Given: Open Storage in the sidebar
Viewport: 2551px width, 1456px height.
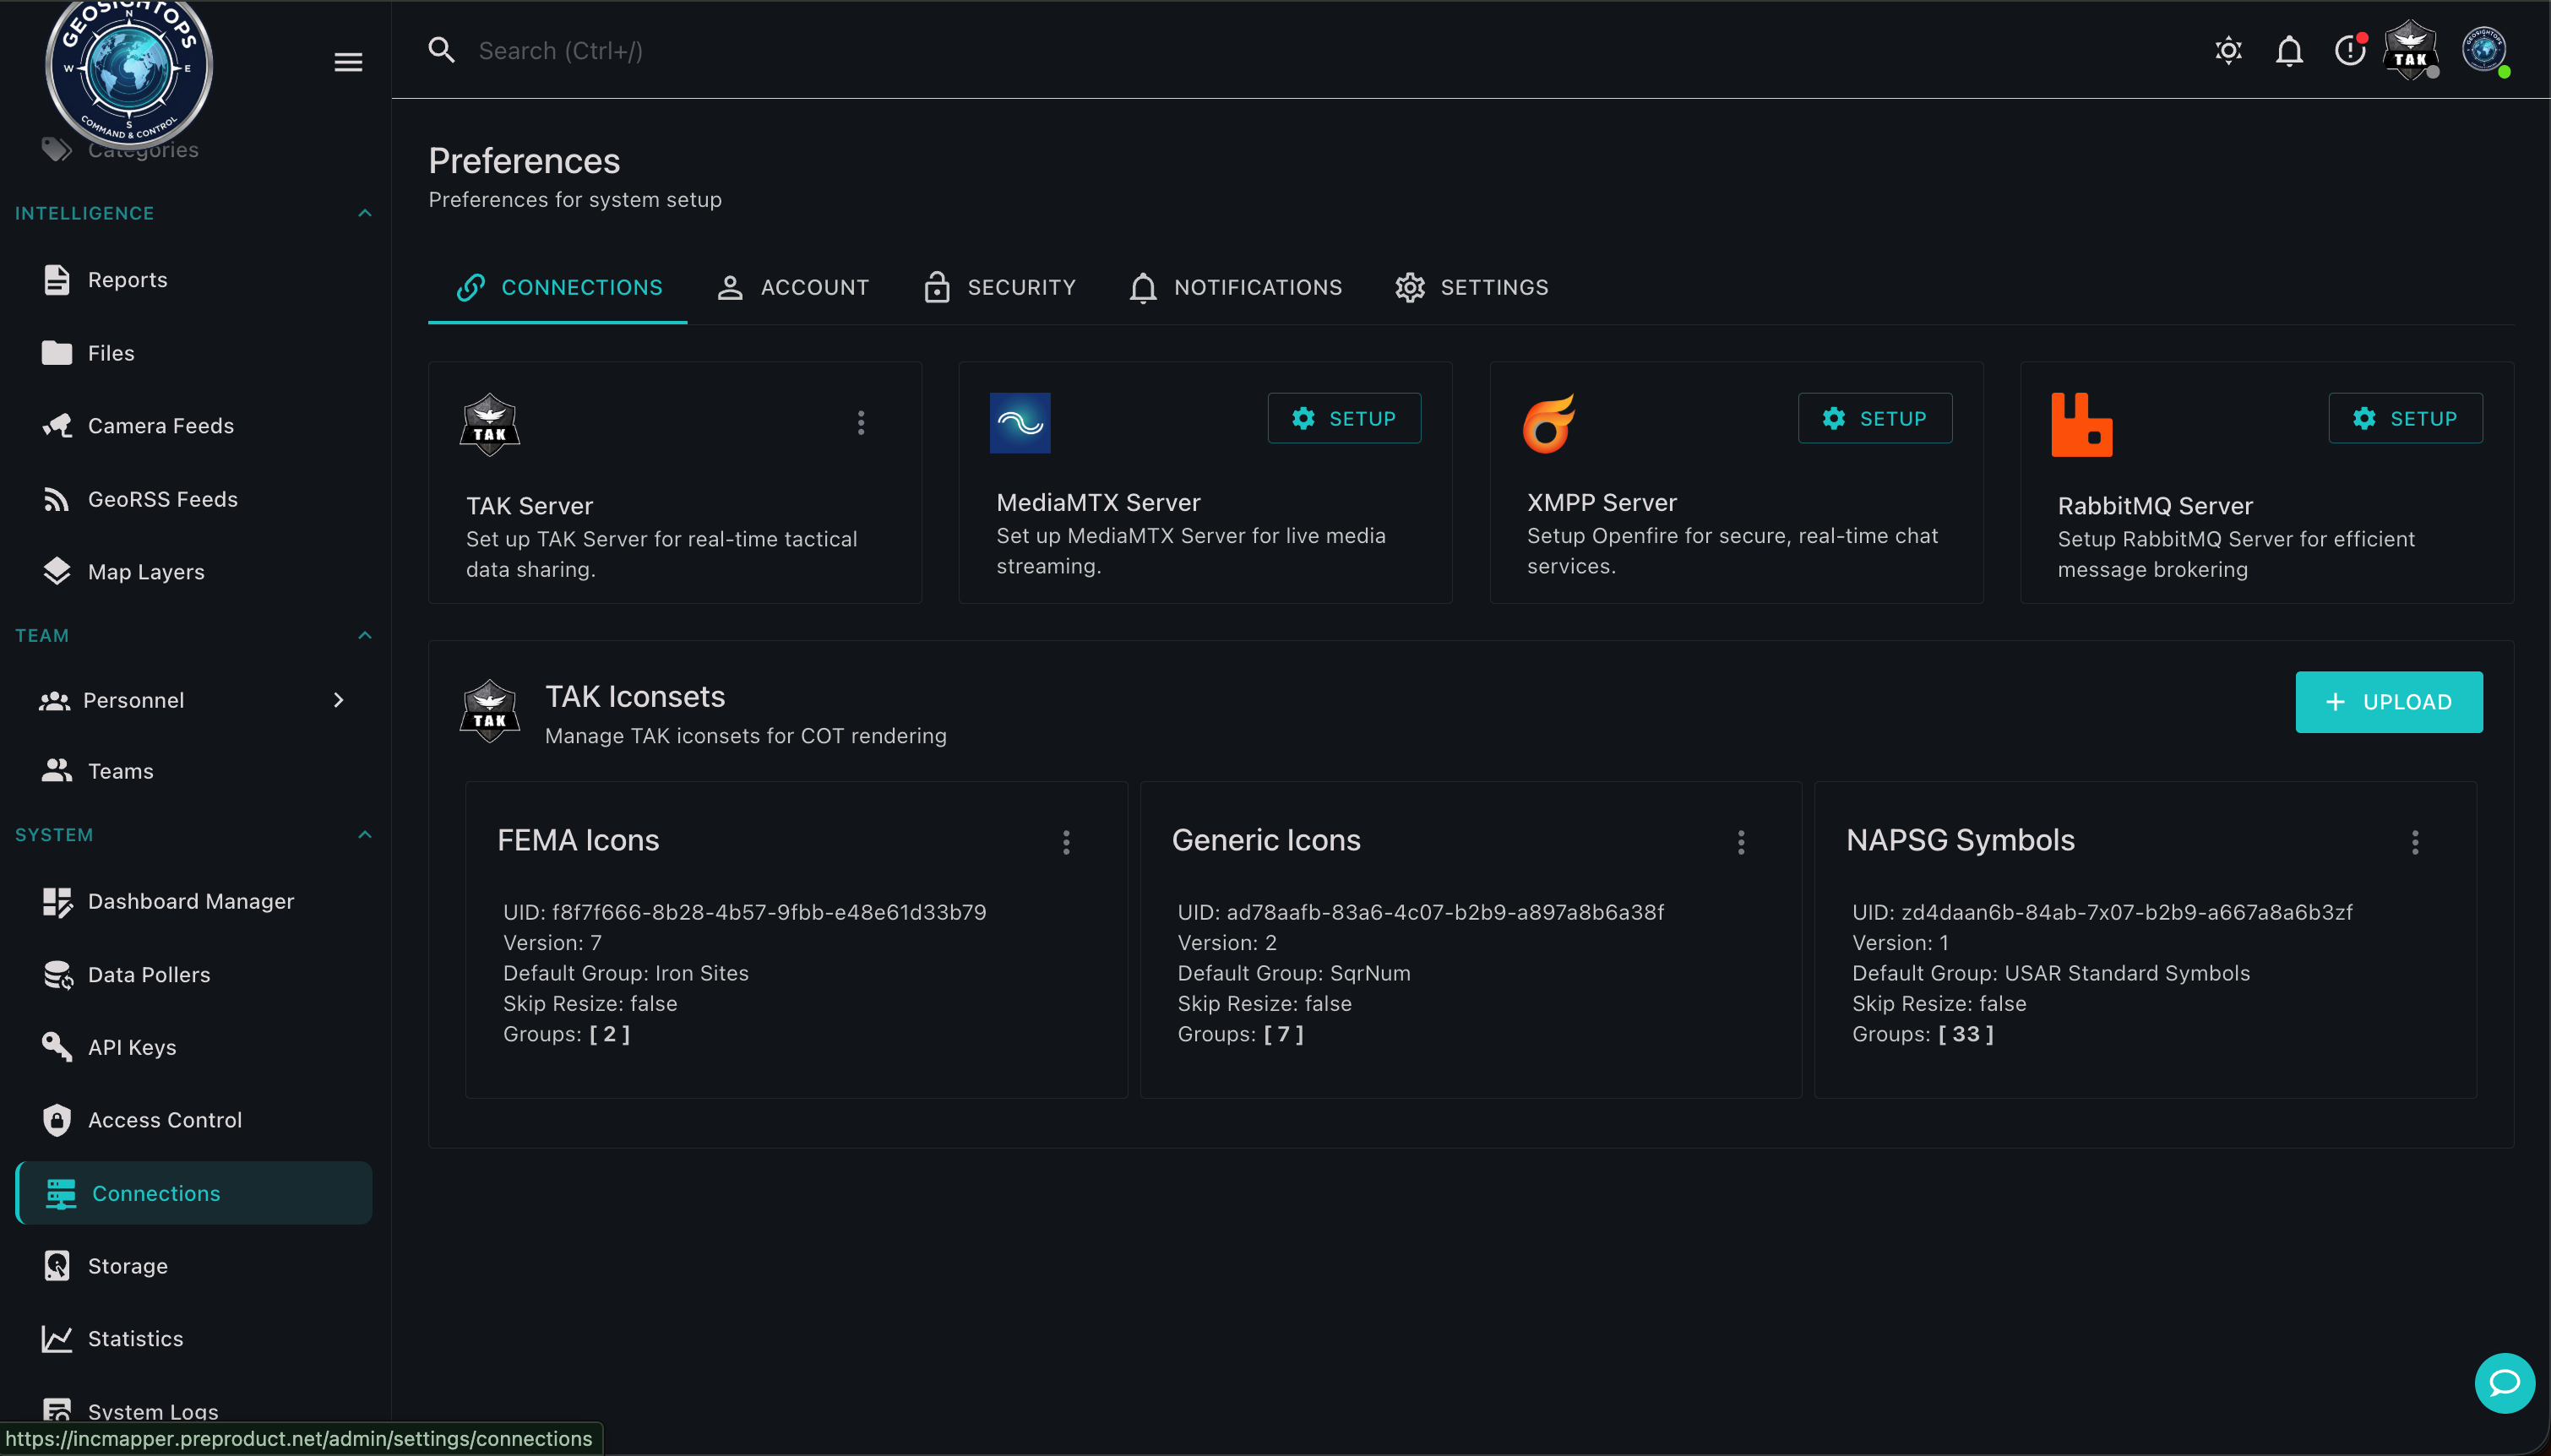Looking at the screenshot, I should [x=194, y=1266].
